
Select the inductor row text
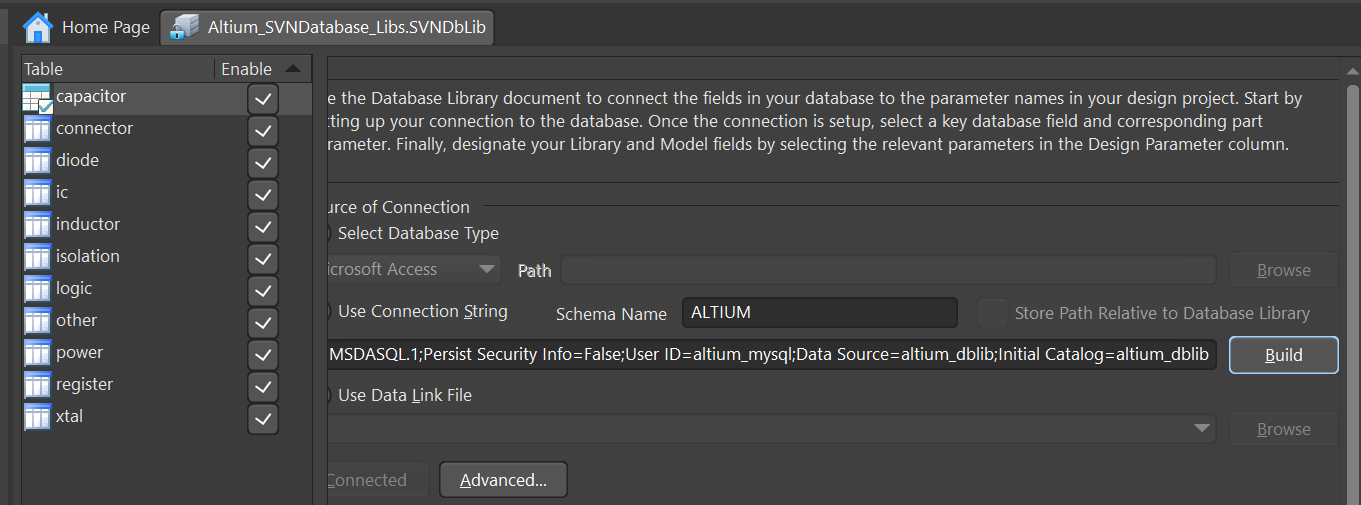88,225
